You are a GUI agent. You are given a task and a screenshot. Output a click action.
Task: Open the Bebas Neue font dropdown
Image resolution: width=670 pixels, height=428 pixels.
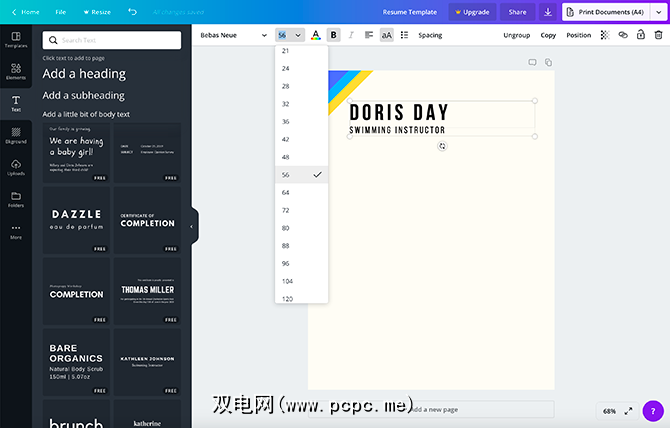pos(233,35)
